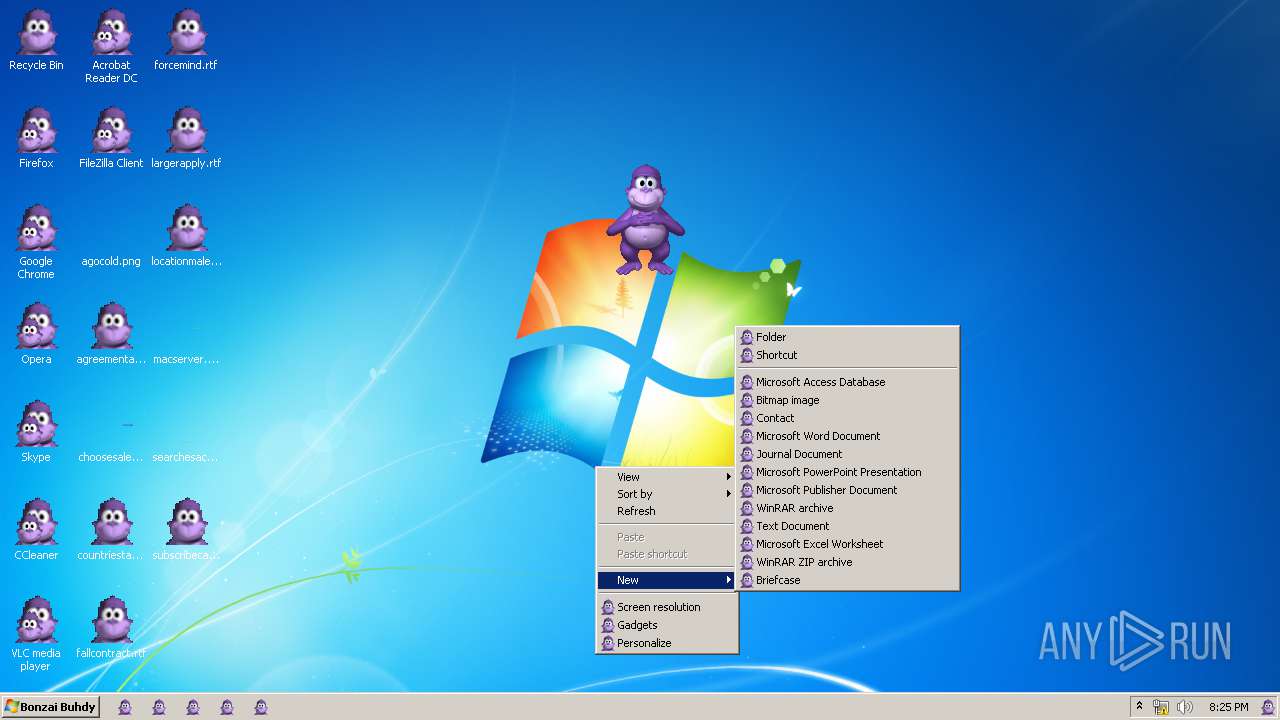Image resolution: width=1280 pixels, height=720 pixels.
Task: Create a new Microsoft PowerPoint Presentation
Action: [x=847, y=472]
